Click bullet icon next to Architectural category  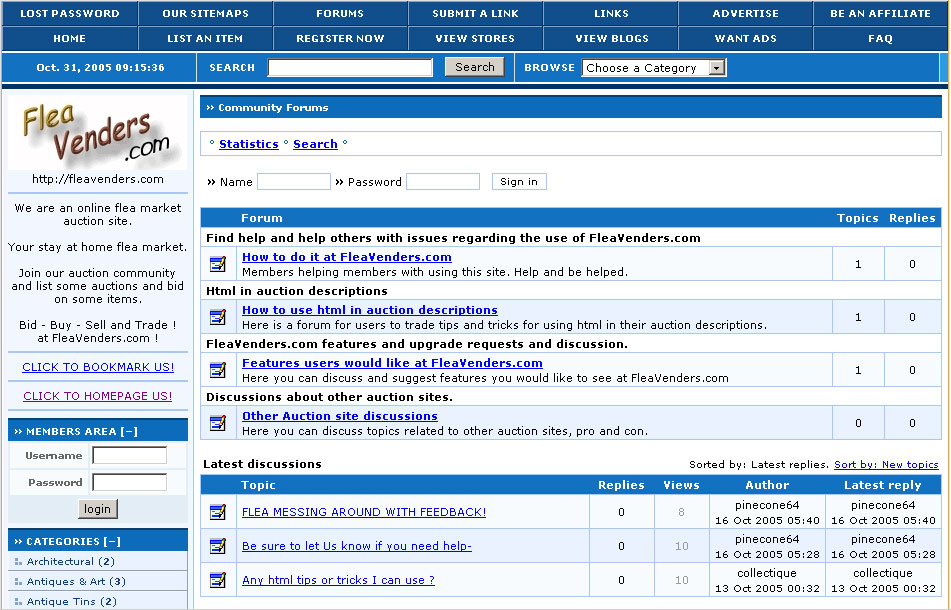18,561
